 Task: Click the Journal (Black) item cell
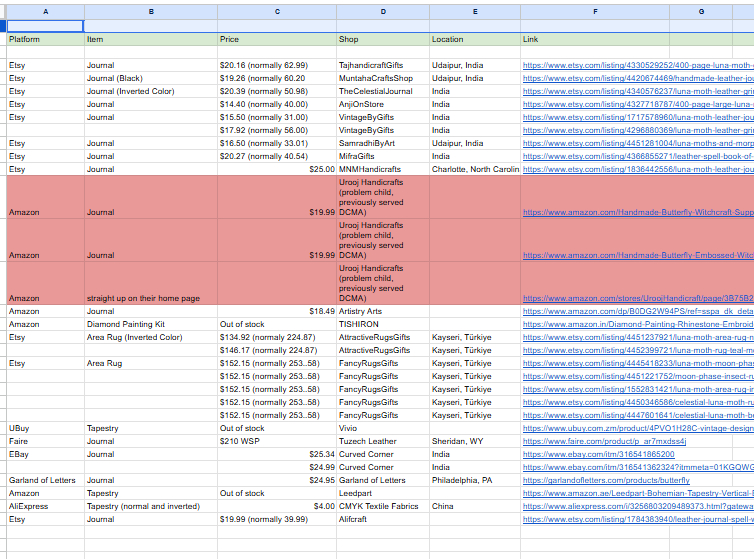[114, 78]
